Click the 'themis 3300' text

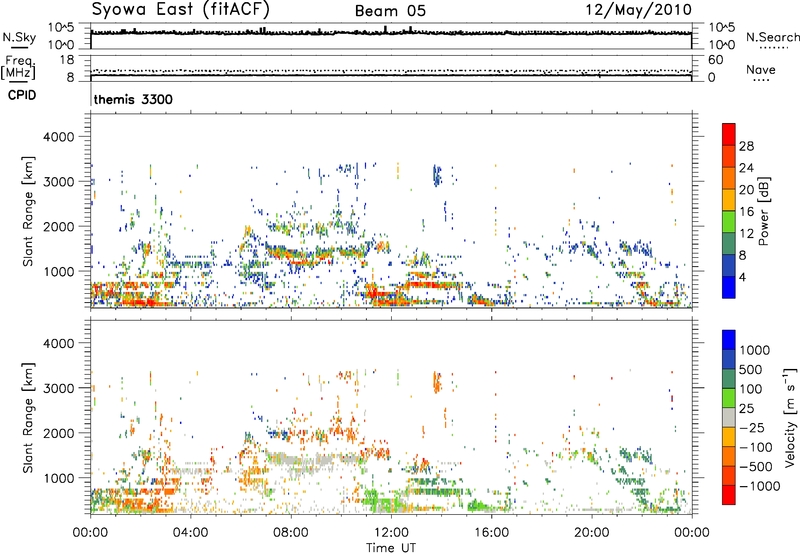click(x=133, y=99)
